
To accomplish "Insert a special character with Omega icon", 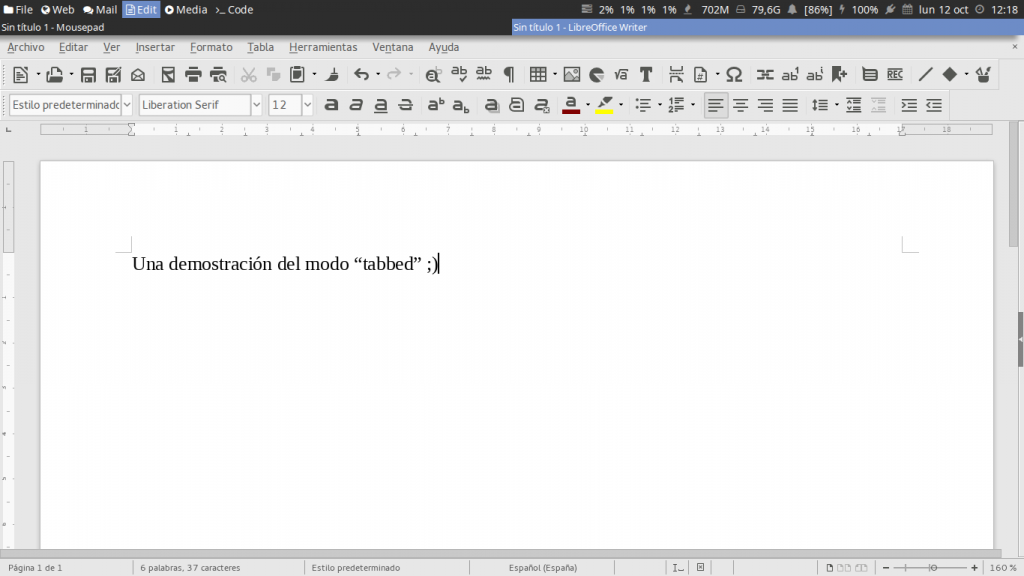I will pyautogui.click(x=734, y=74).
